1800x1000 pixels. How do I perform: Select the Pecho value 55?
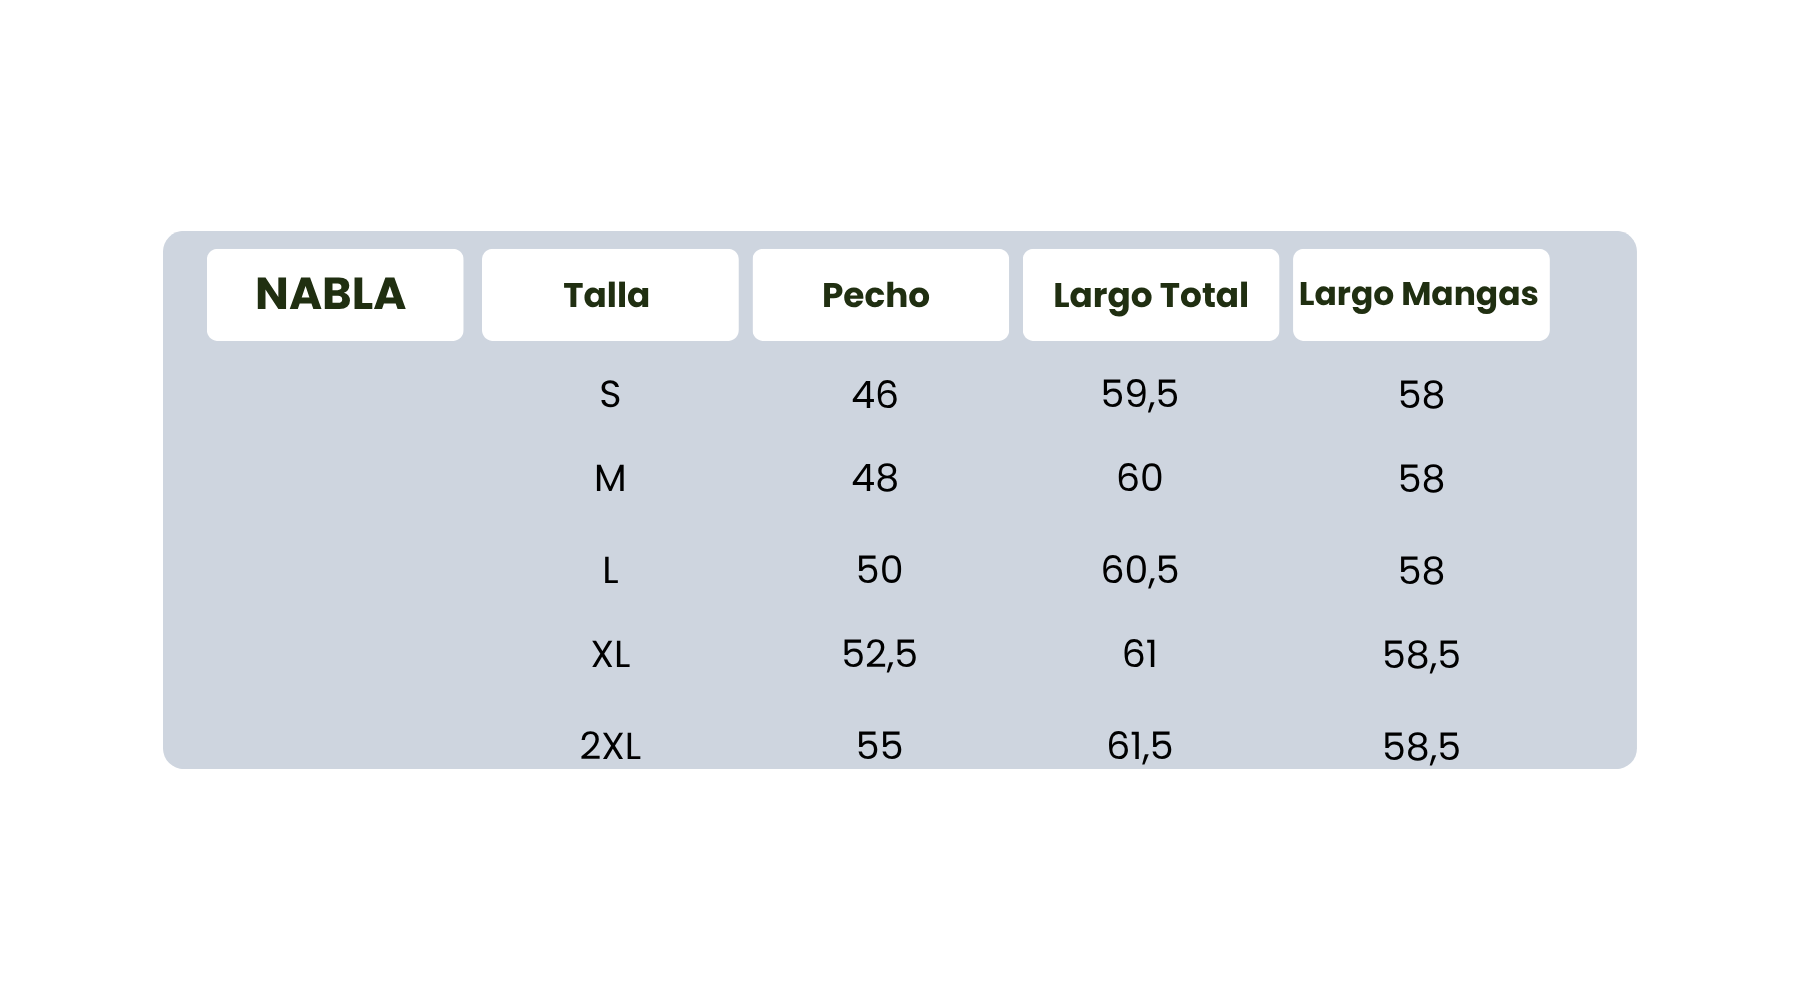tap(880, 746)
